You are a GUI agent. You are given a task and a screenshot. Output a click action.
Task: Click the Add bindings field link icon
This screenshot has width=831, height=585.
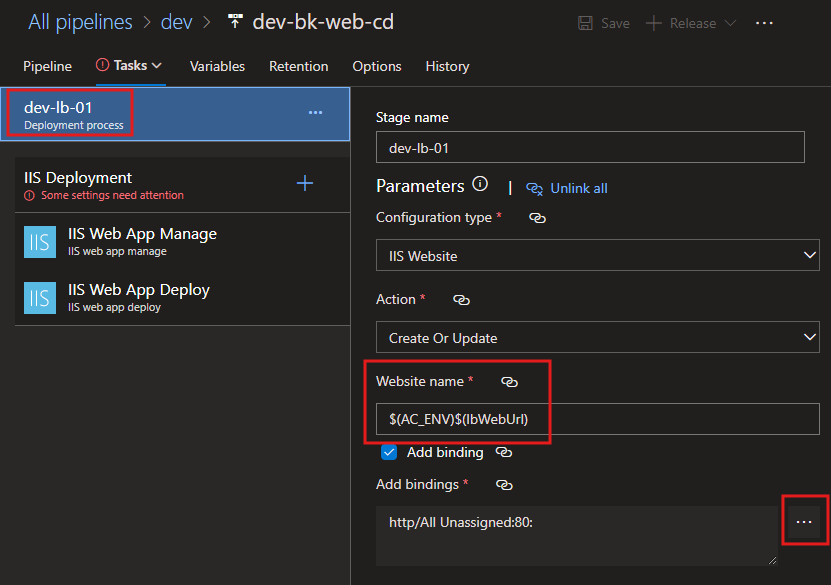pyautogui.click(x=504, y=484)
